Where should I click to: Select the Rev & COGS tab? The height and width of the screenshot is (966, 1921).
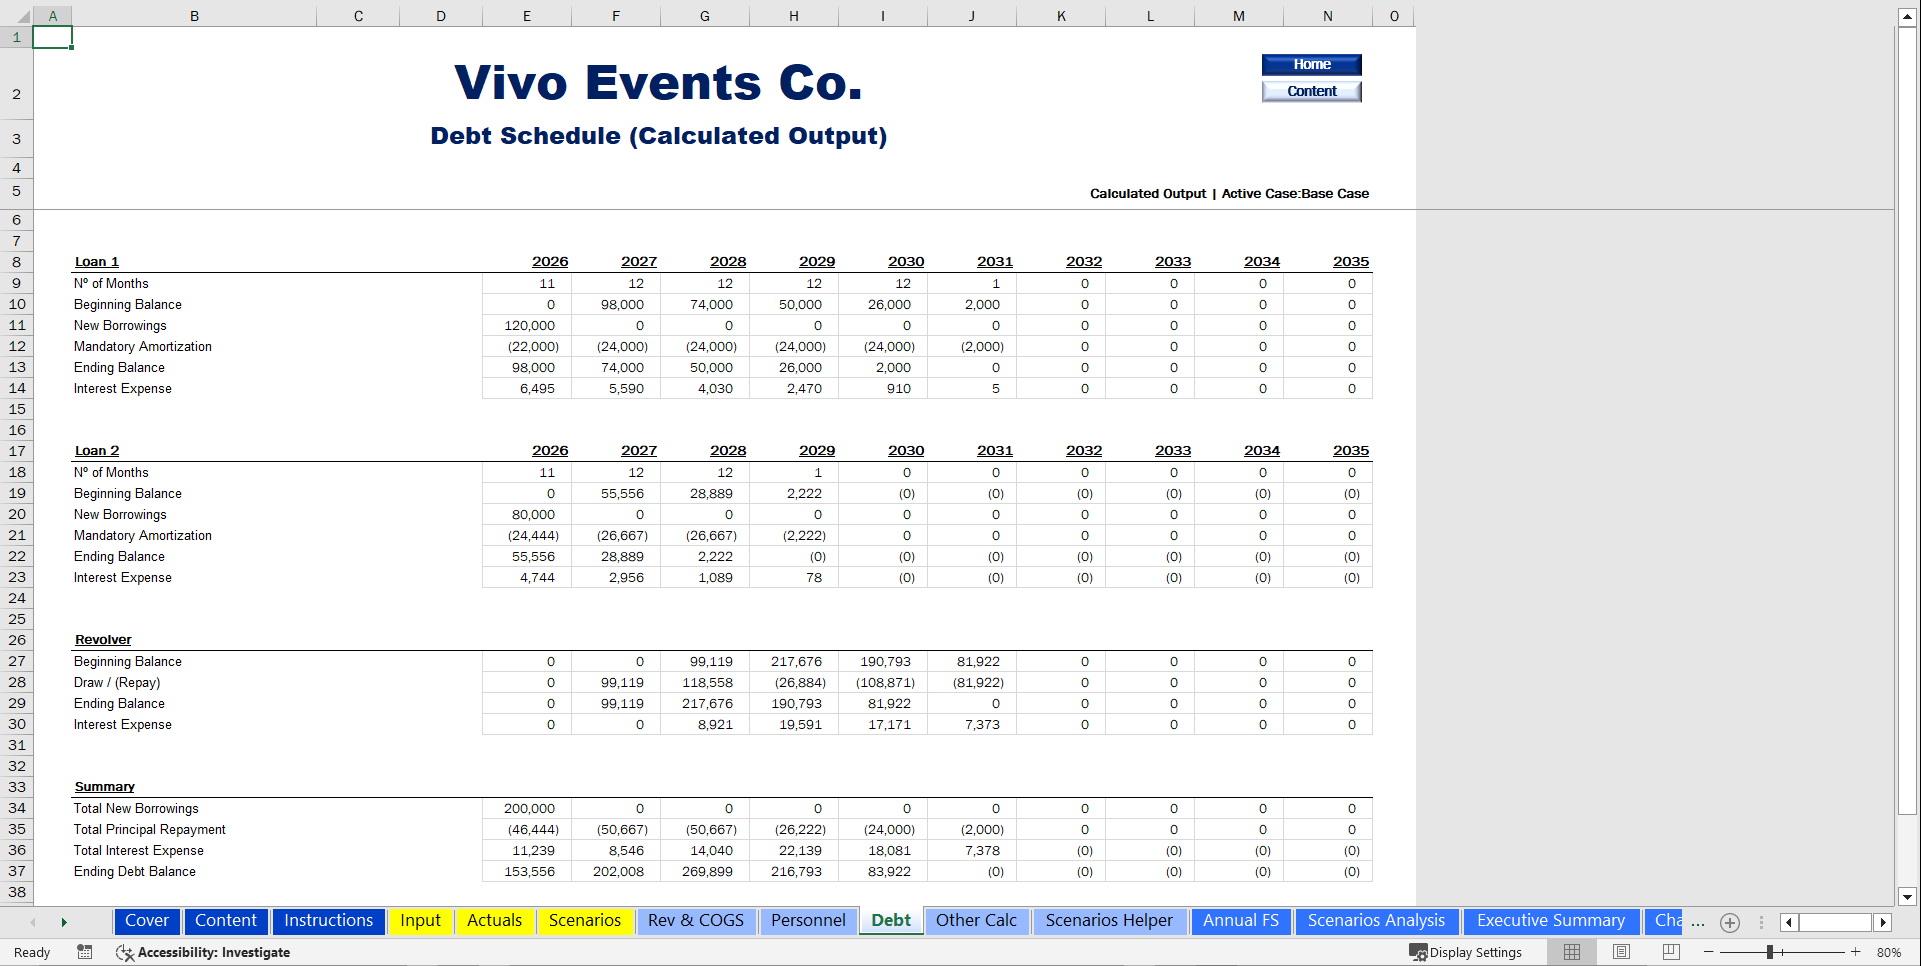[696, 920]
